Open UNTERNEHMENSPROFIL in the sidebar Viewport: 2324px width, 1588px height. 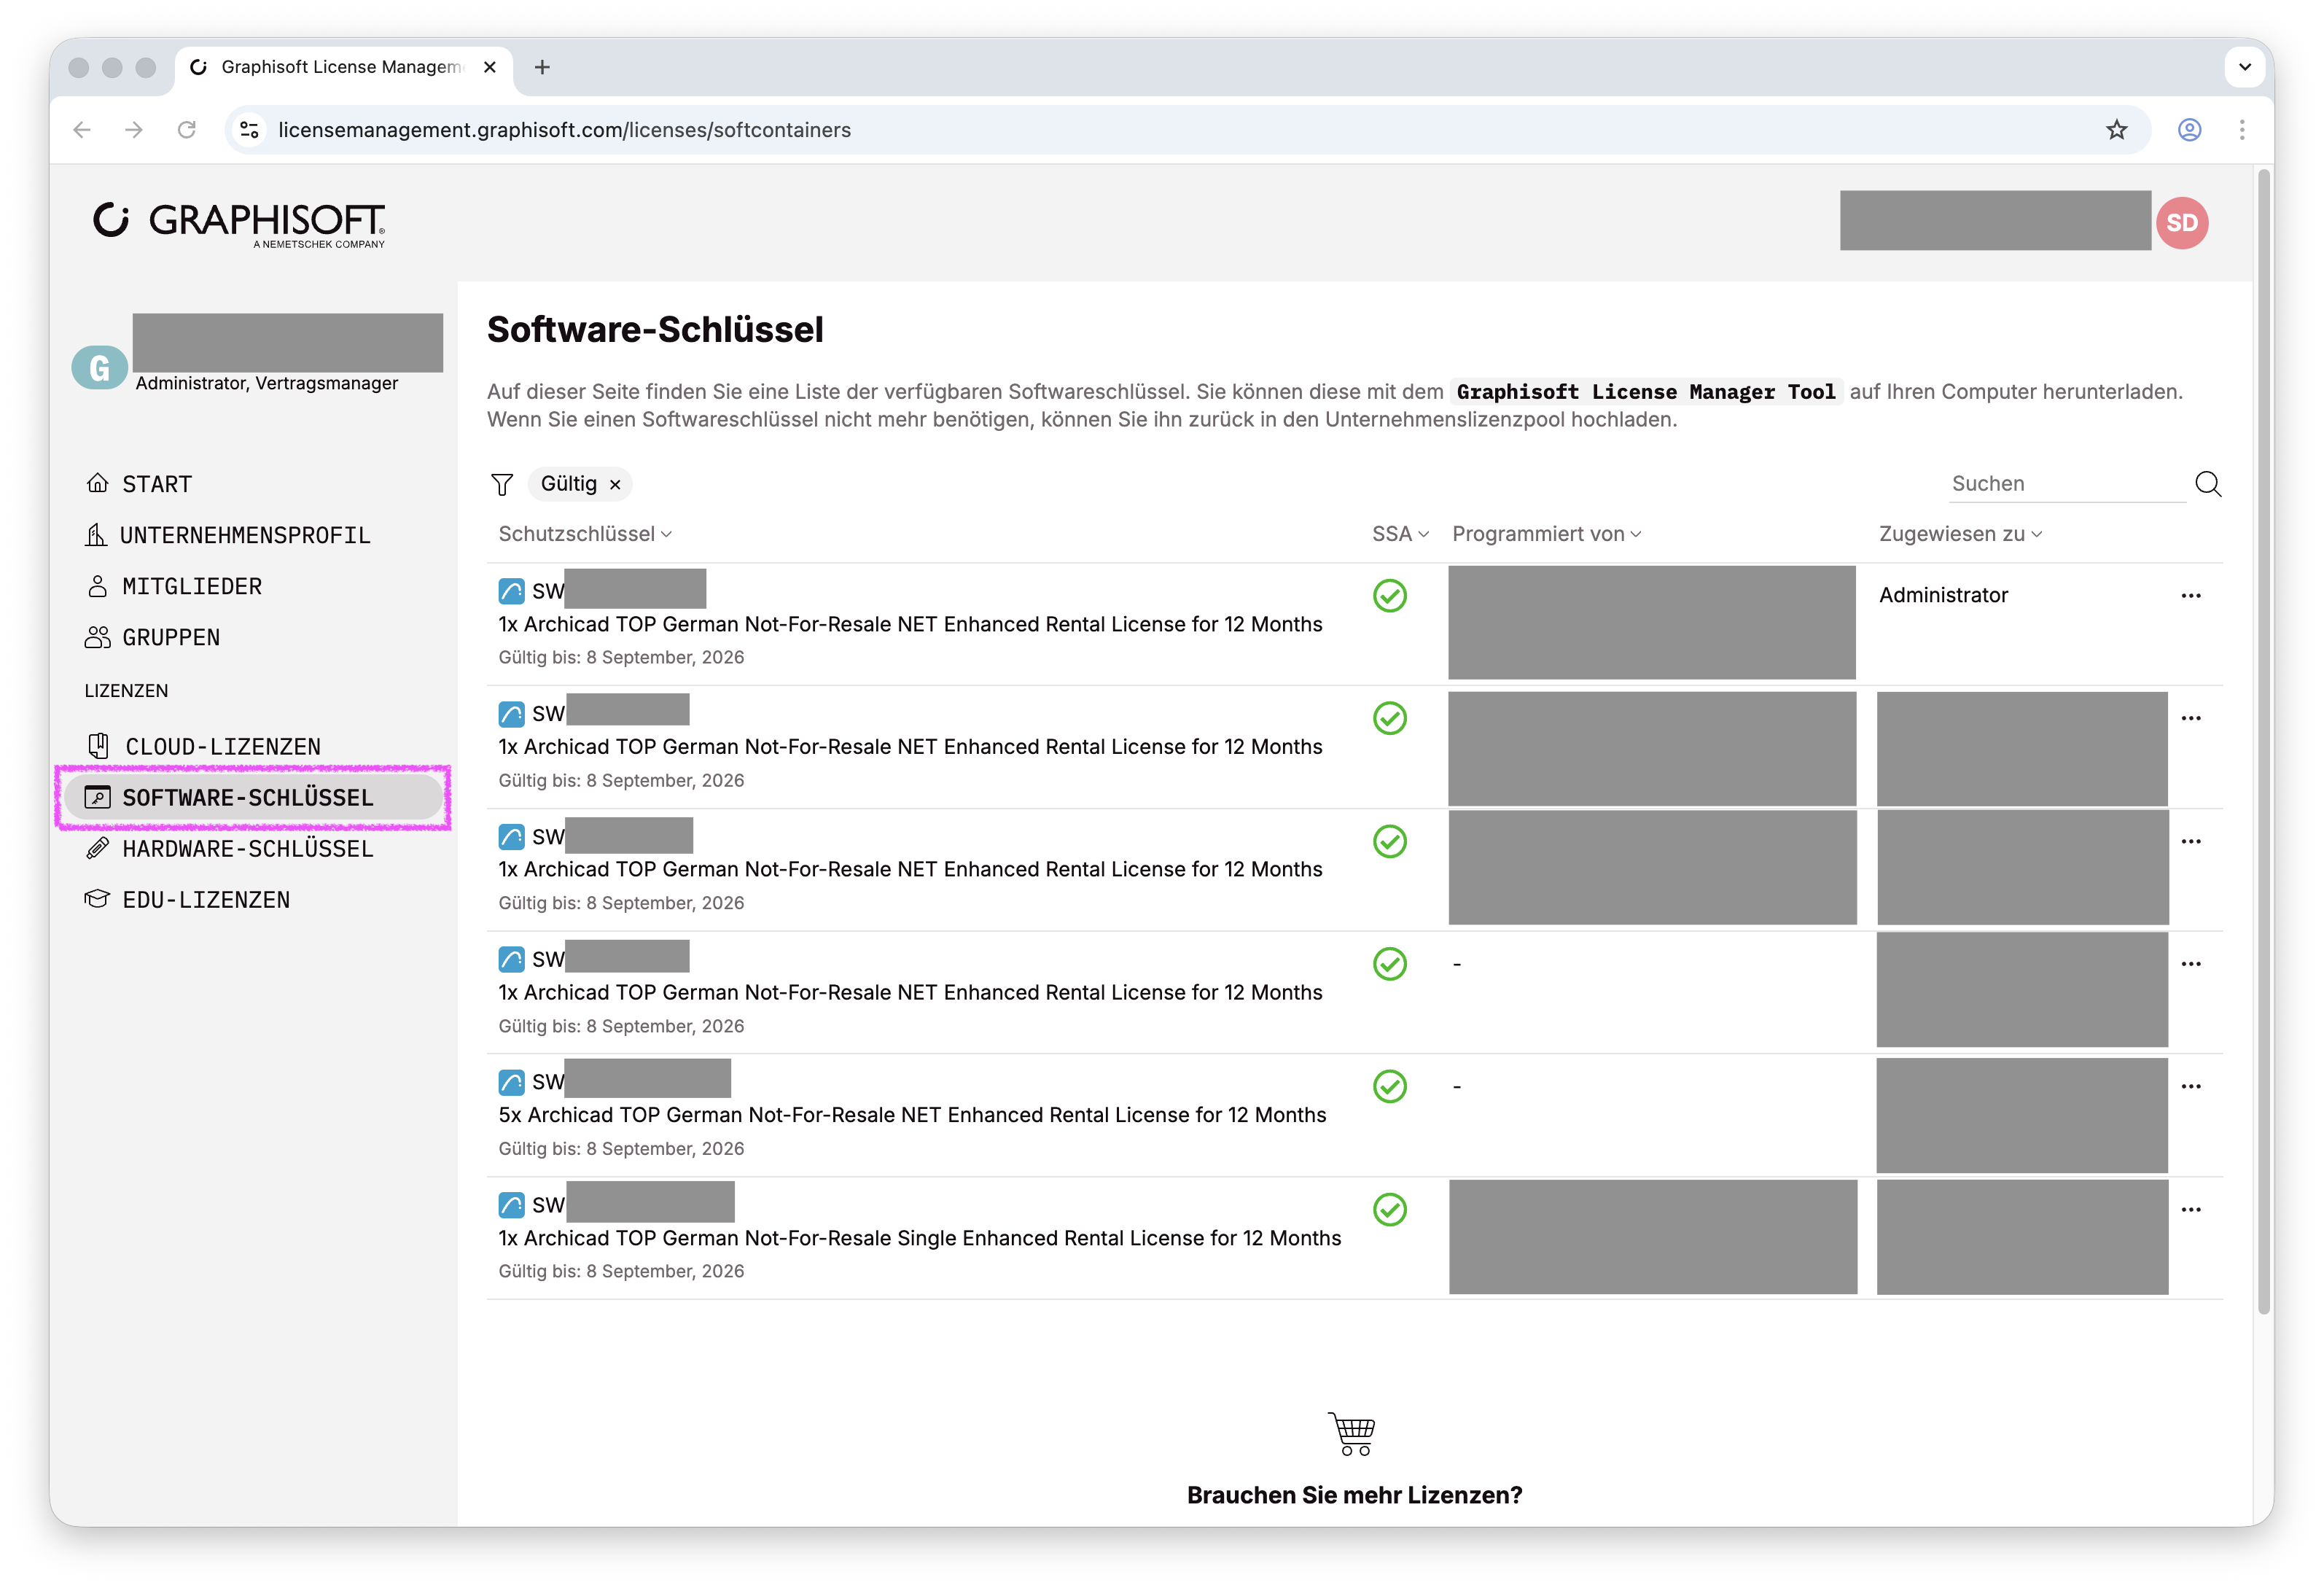pyautogui.click(x=228, y=535)
